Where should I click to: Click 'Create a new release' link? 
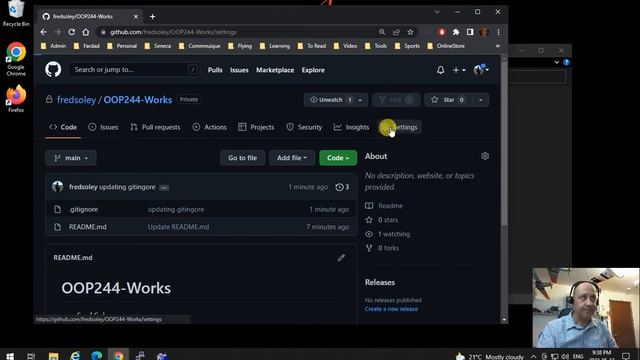(391, 309)
